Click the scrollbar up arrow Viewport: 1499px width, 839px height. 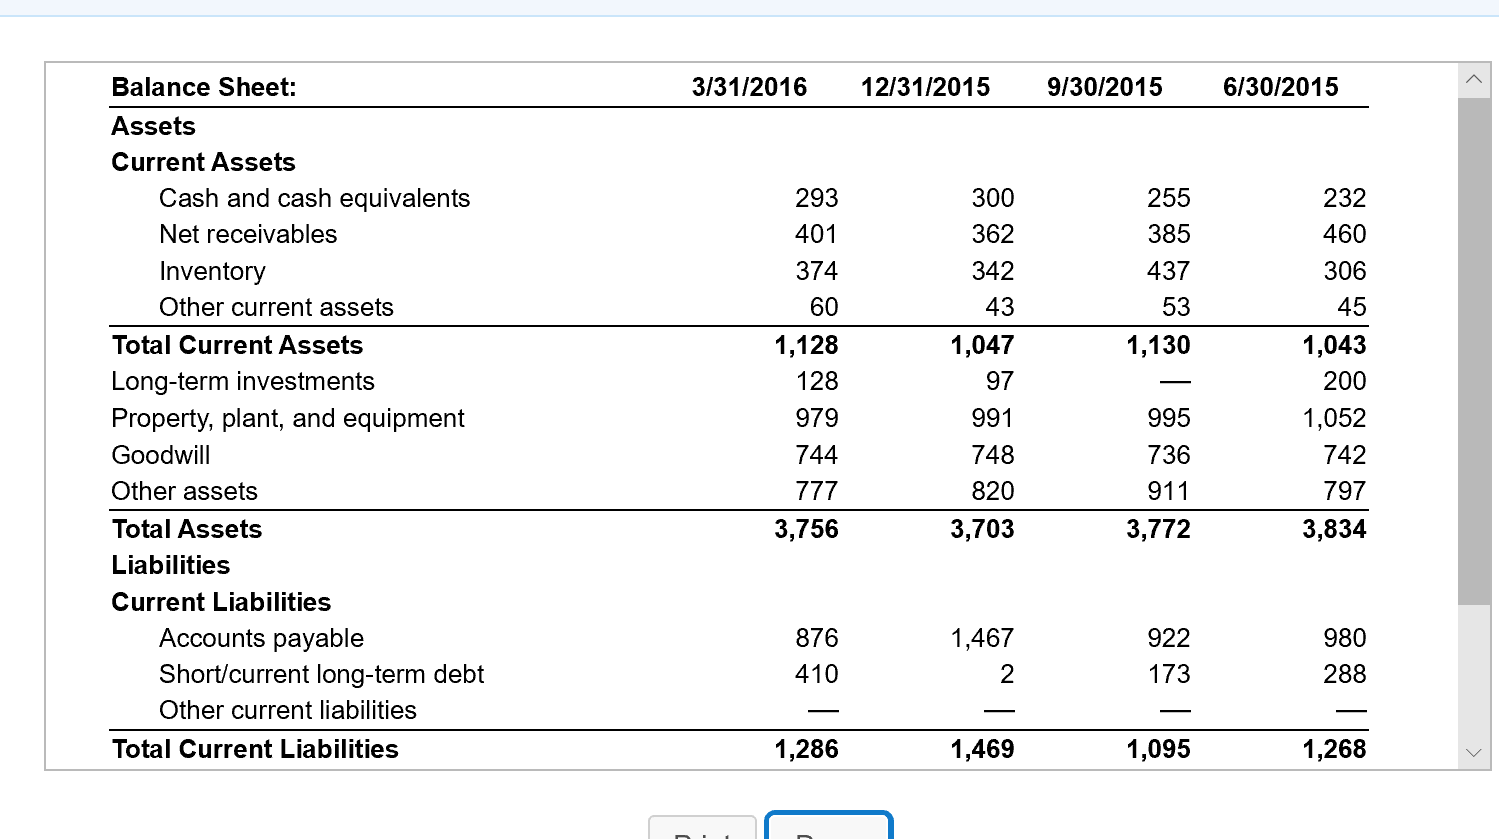pyautogui.click(x=1474, y=80)
